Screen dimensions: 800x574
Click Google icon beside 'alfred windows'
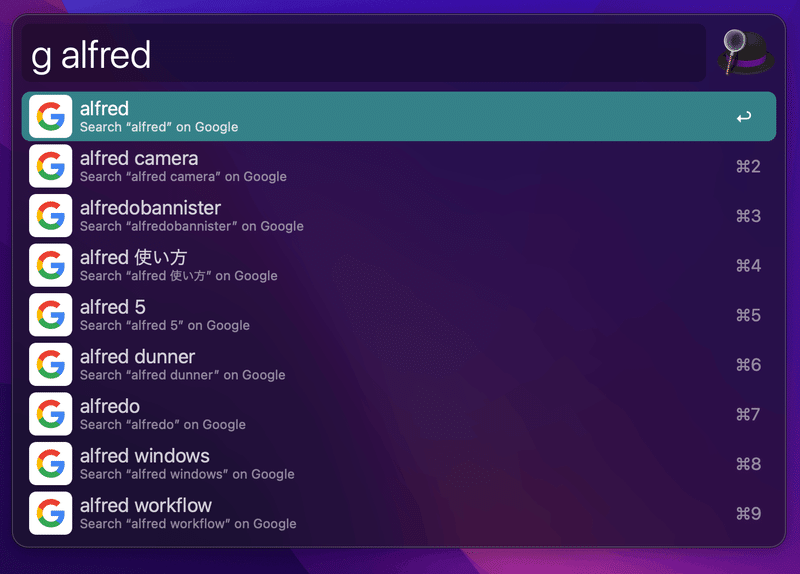coord(51,463)
